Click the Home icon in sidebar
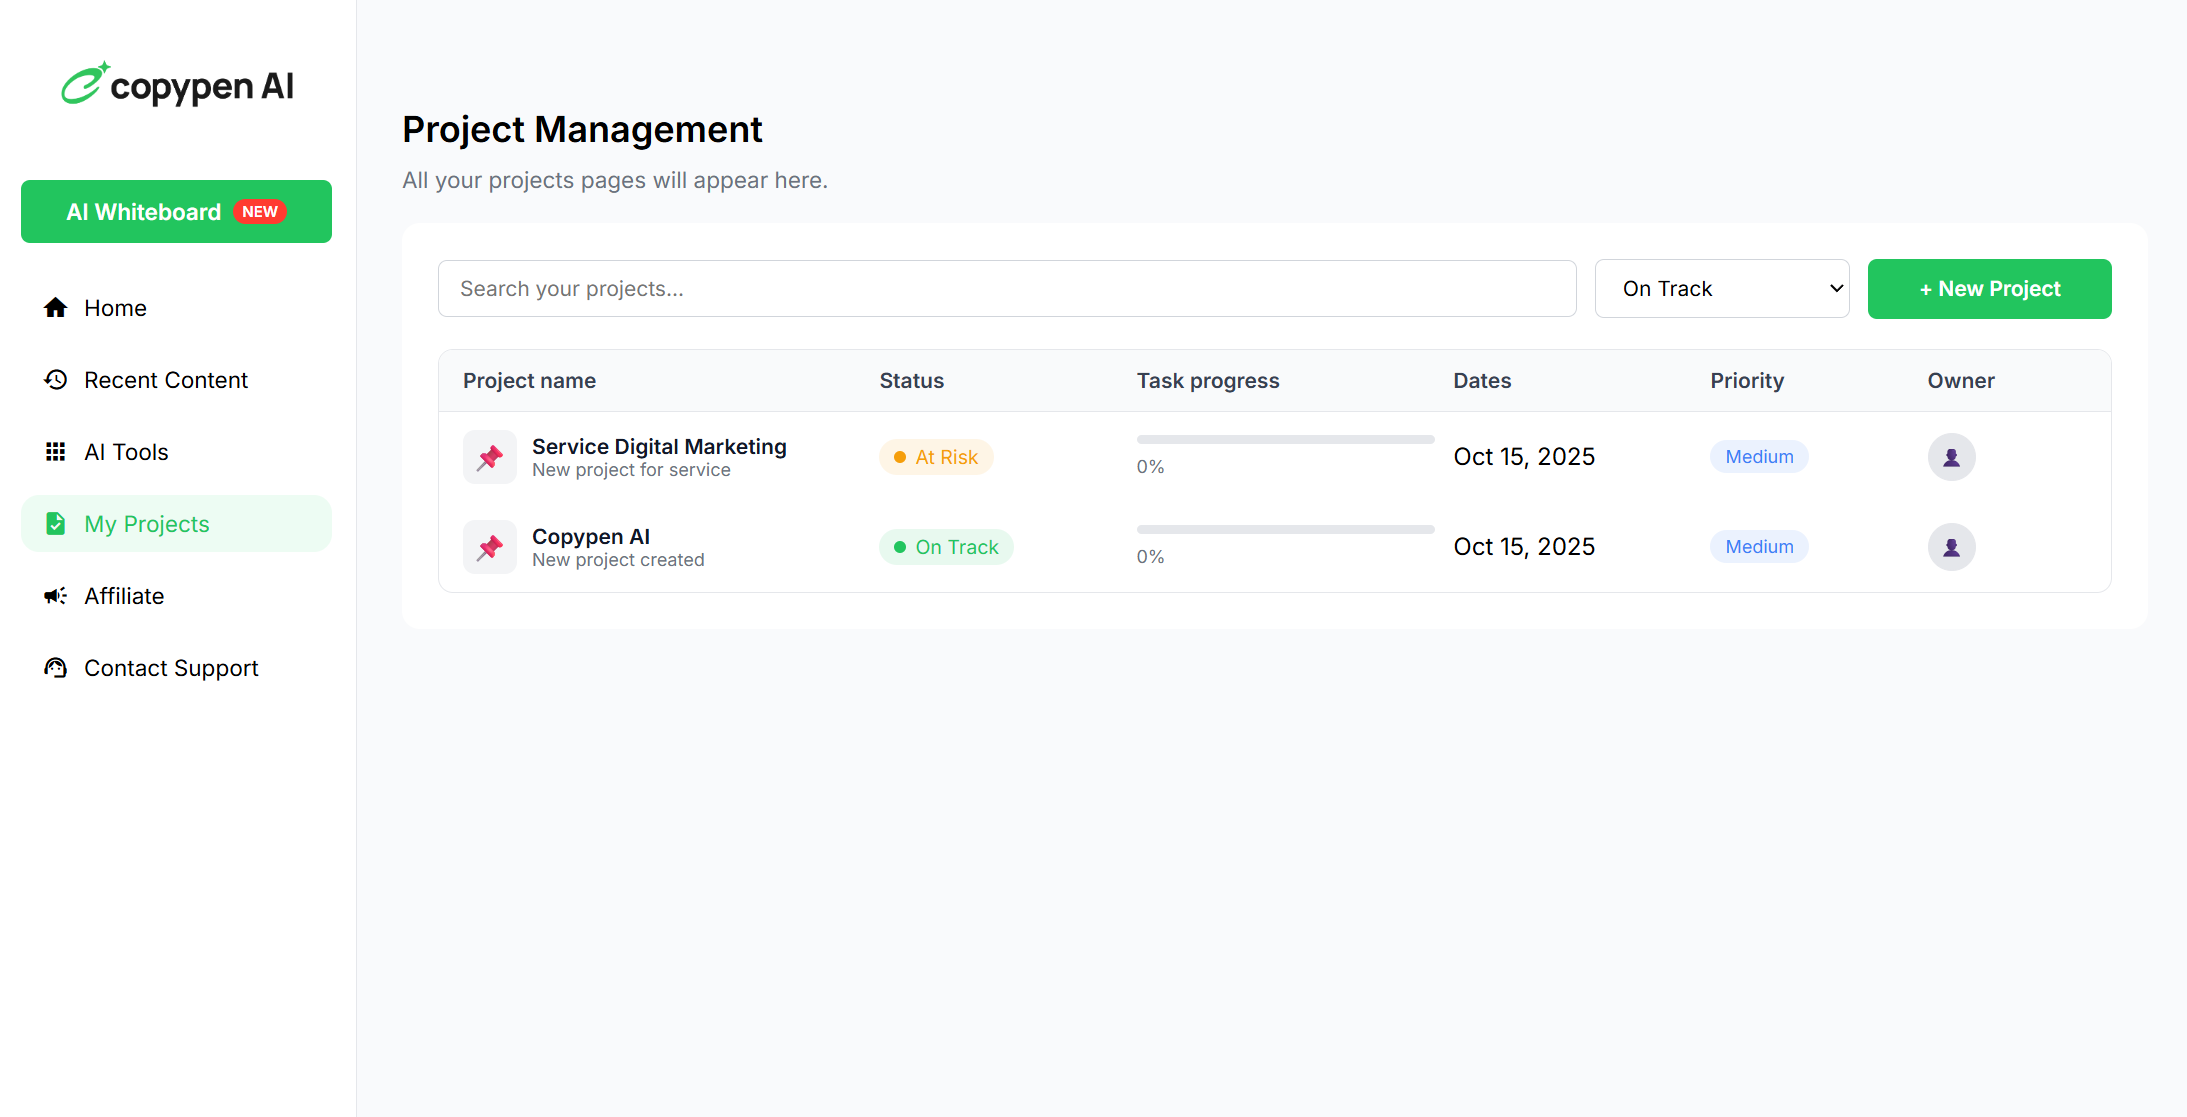Image resolution: width=2187 pixels, height=1117 pixels. (x=55, y=307)
